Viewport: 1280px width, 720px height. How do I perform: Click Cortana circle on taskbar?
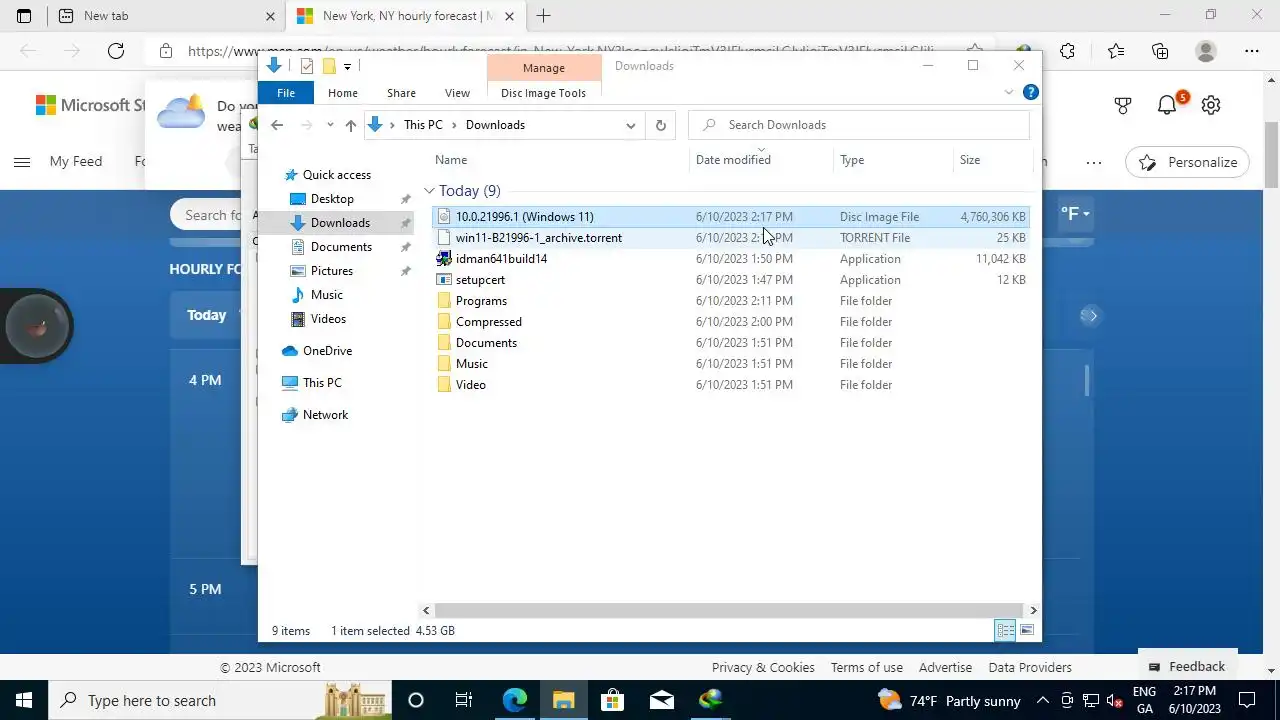pos(416,700)
